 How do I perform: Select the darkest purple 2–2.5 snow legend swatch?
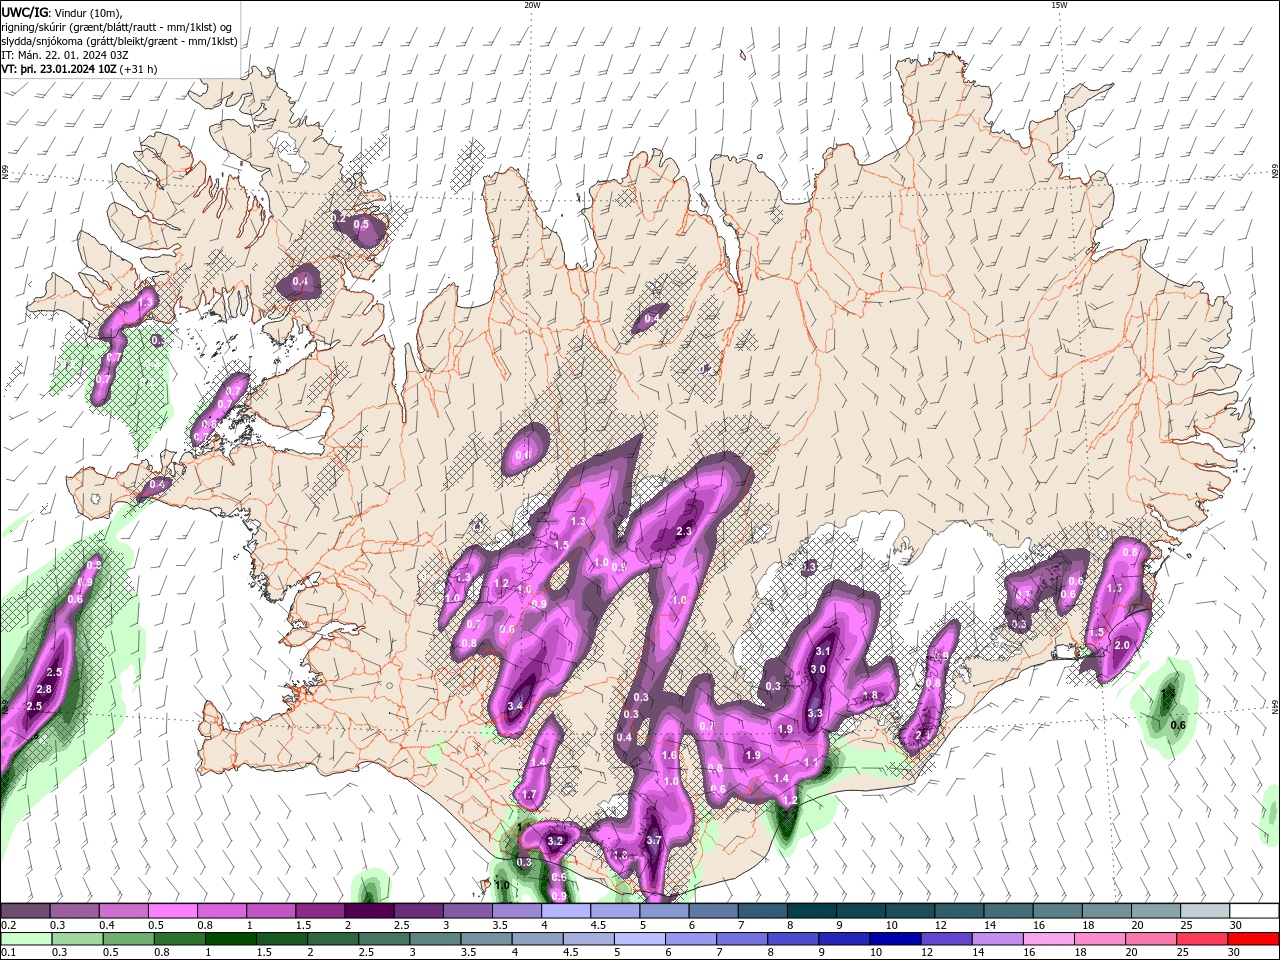coord(368,911)
